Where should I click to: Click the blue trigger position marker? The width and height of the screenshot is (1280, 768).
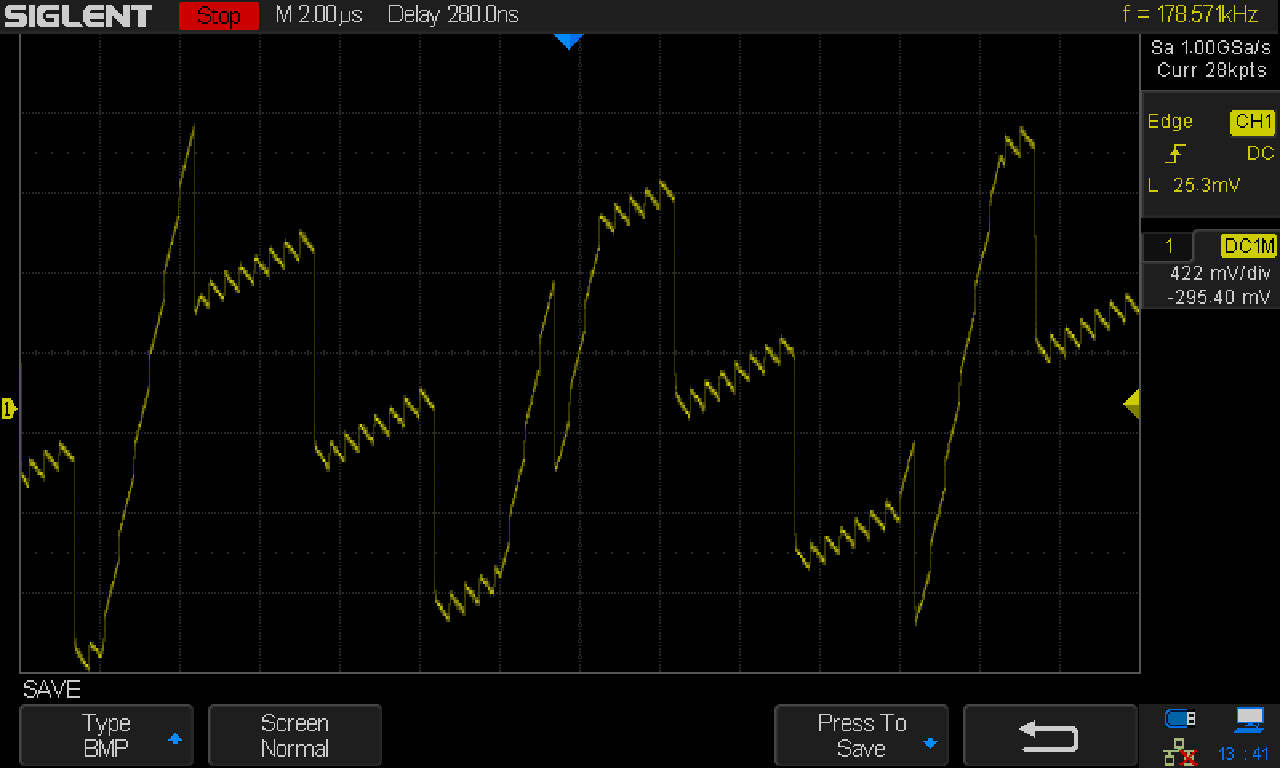[568, 41]
